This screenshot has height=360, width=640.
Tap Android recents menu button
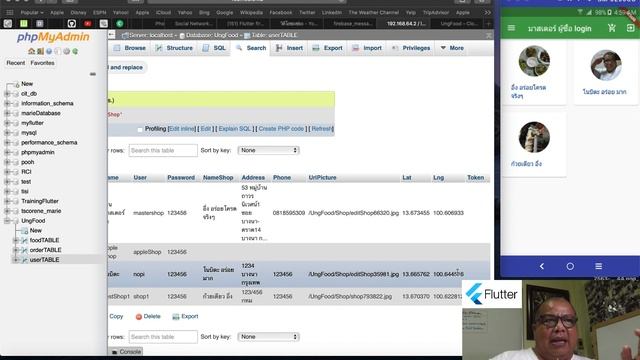click(598, 266)
